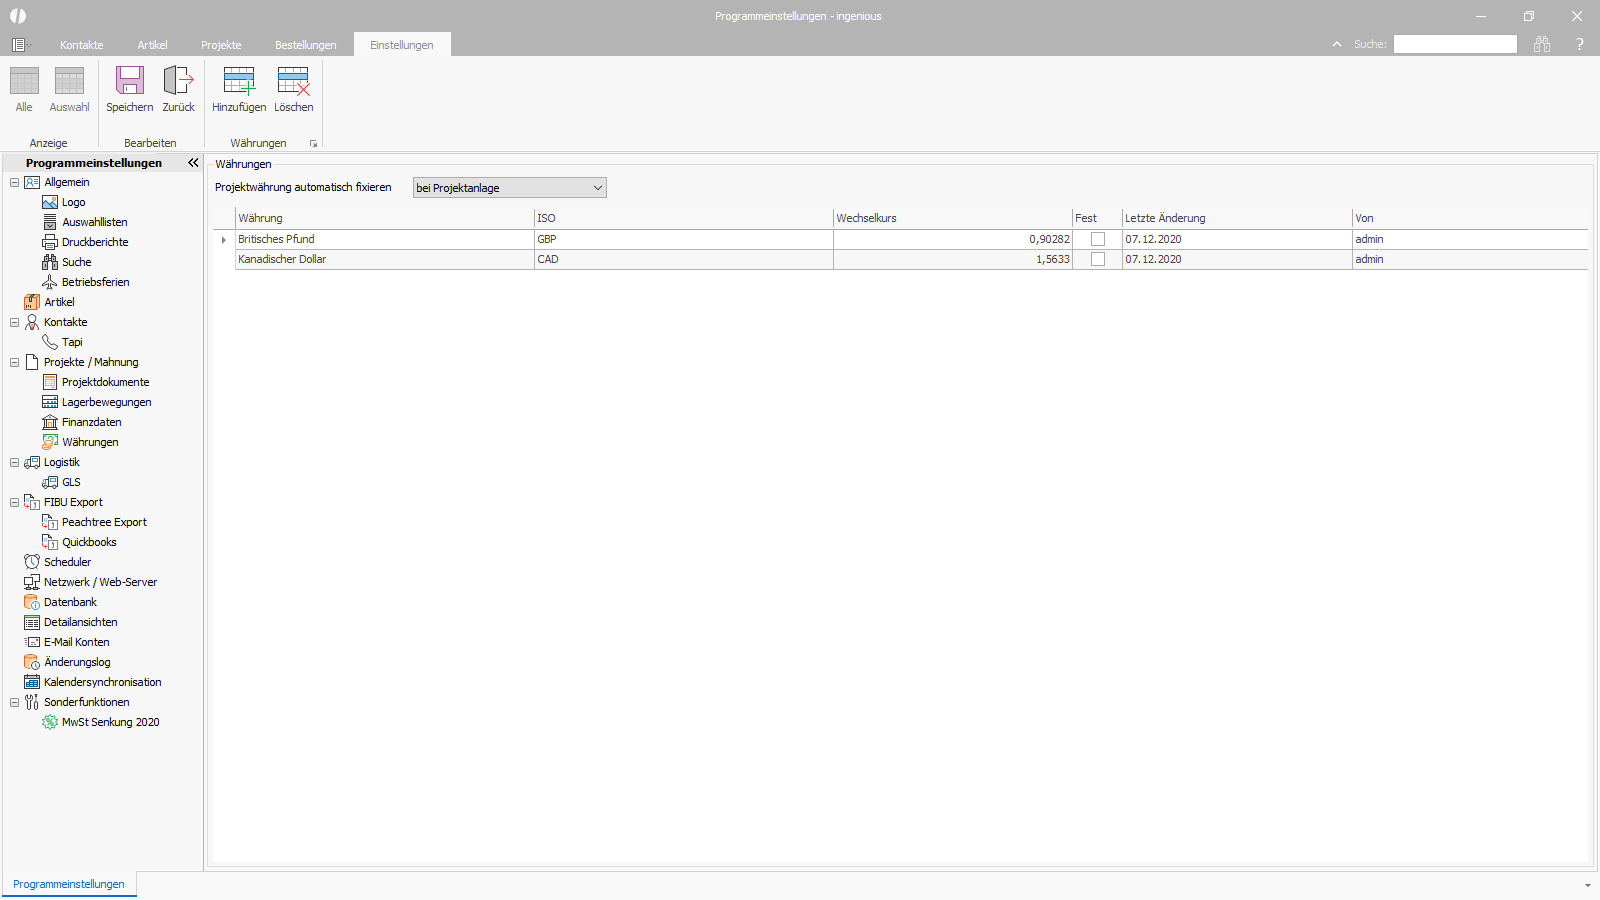This screenshot has height=900, width=1600.
Task: Click the binoculars search icon
Action: point(1542,44)
